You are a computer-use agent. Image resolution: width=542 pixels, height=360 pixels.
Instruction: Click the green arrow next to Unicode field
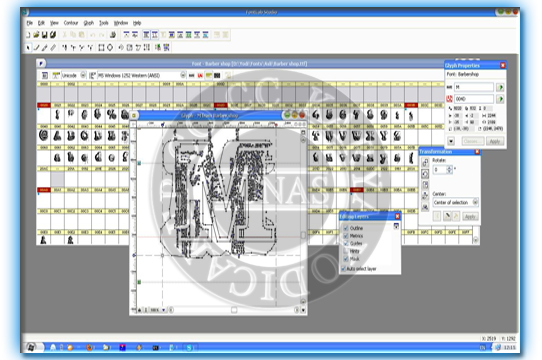tap(500, 99)
